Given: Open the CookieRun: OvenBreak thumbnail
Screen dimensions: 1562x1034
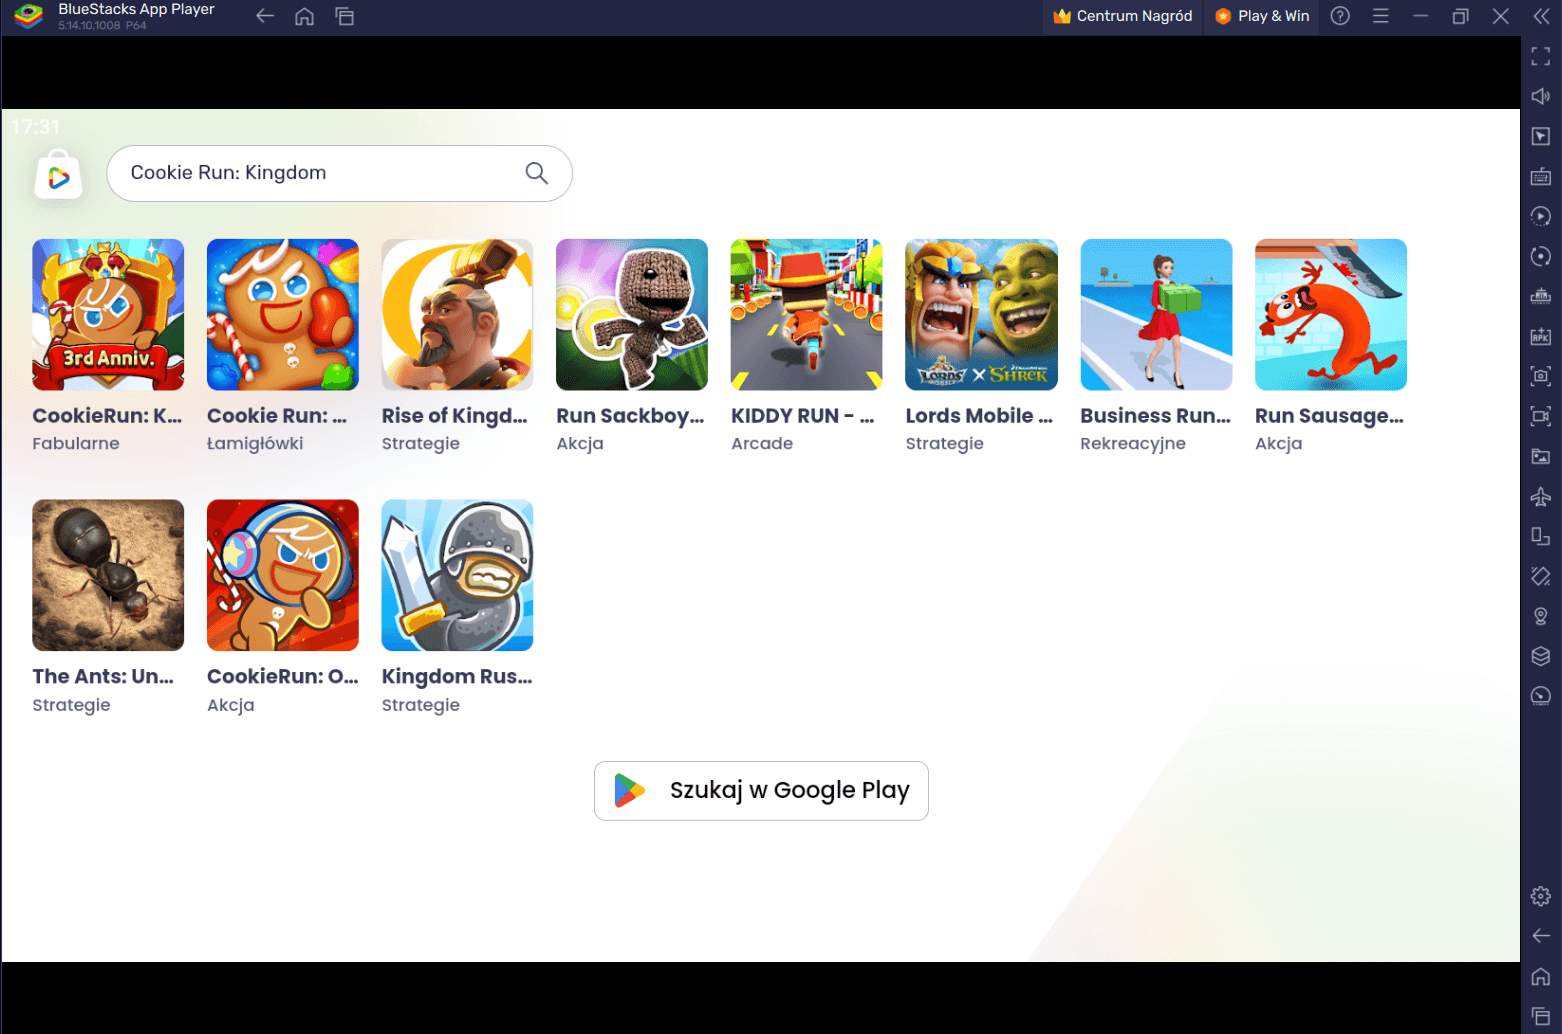Looking at the screenshot, I should [283, 575].
